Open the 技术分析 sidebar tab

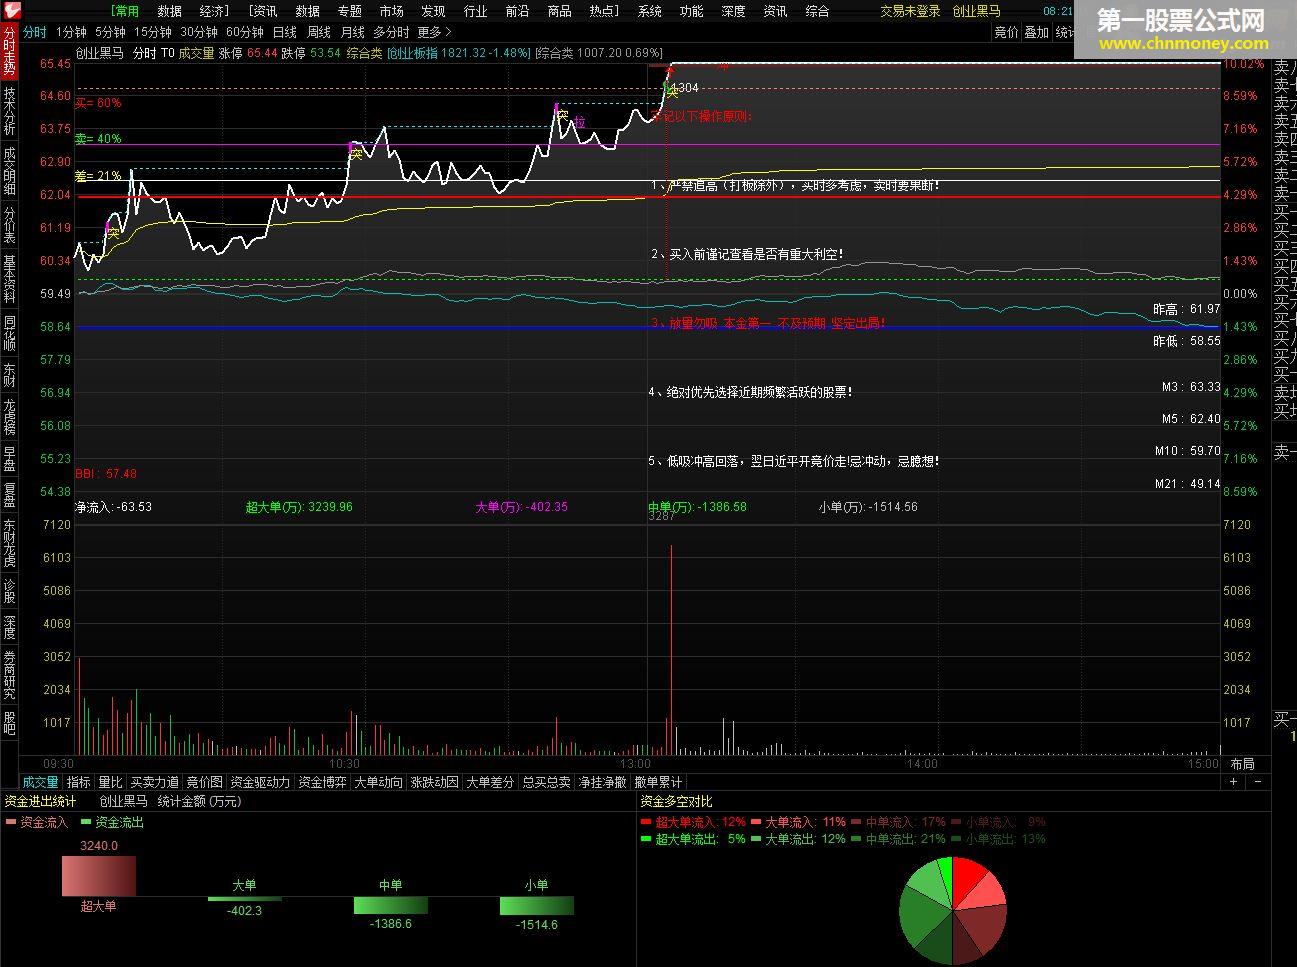click(9, 112)
